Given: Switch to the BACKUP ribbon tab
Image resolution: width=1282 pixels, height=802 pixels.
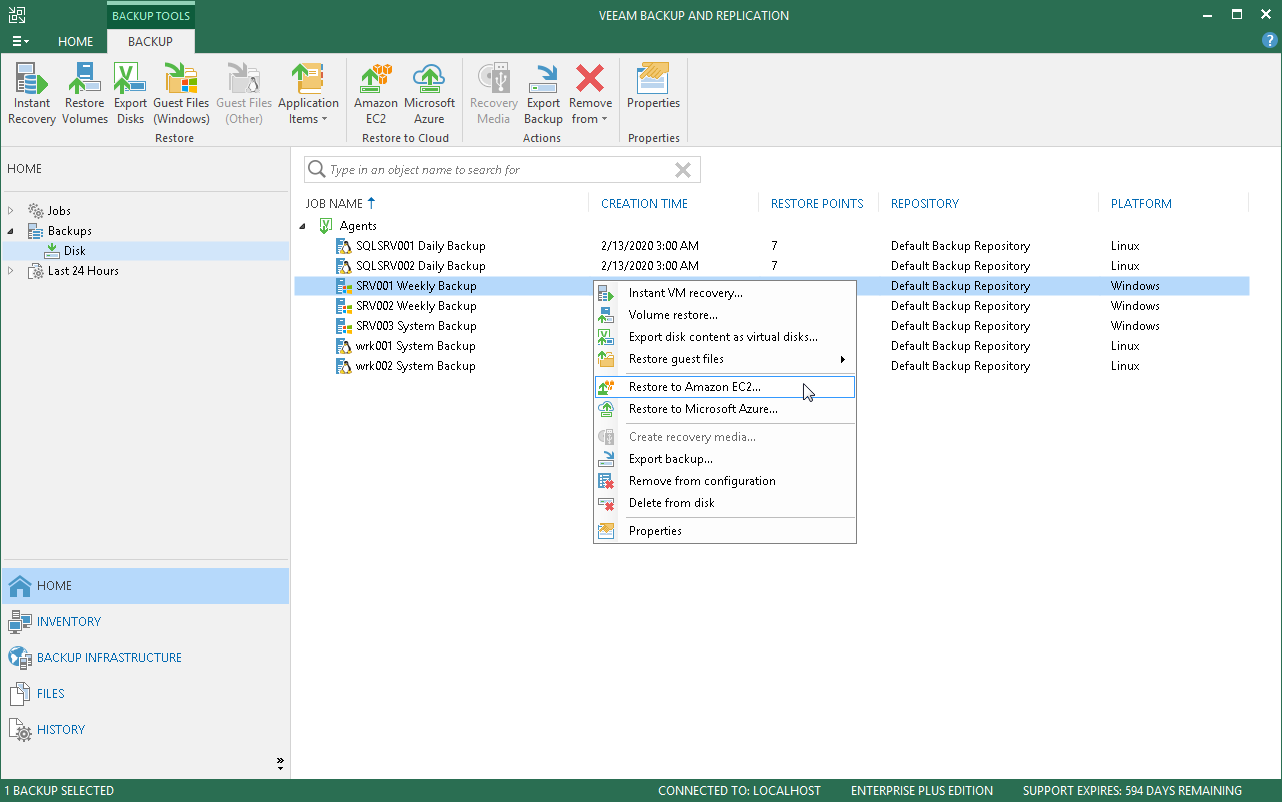Looking at the screenshot, I should click(x=151, y=41).
